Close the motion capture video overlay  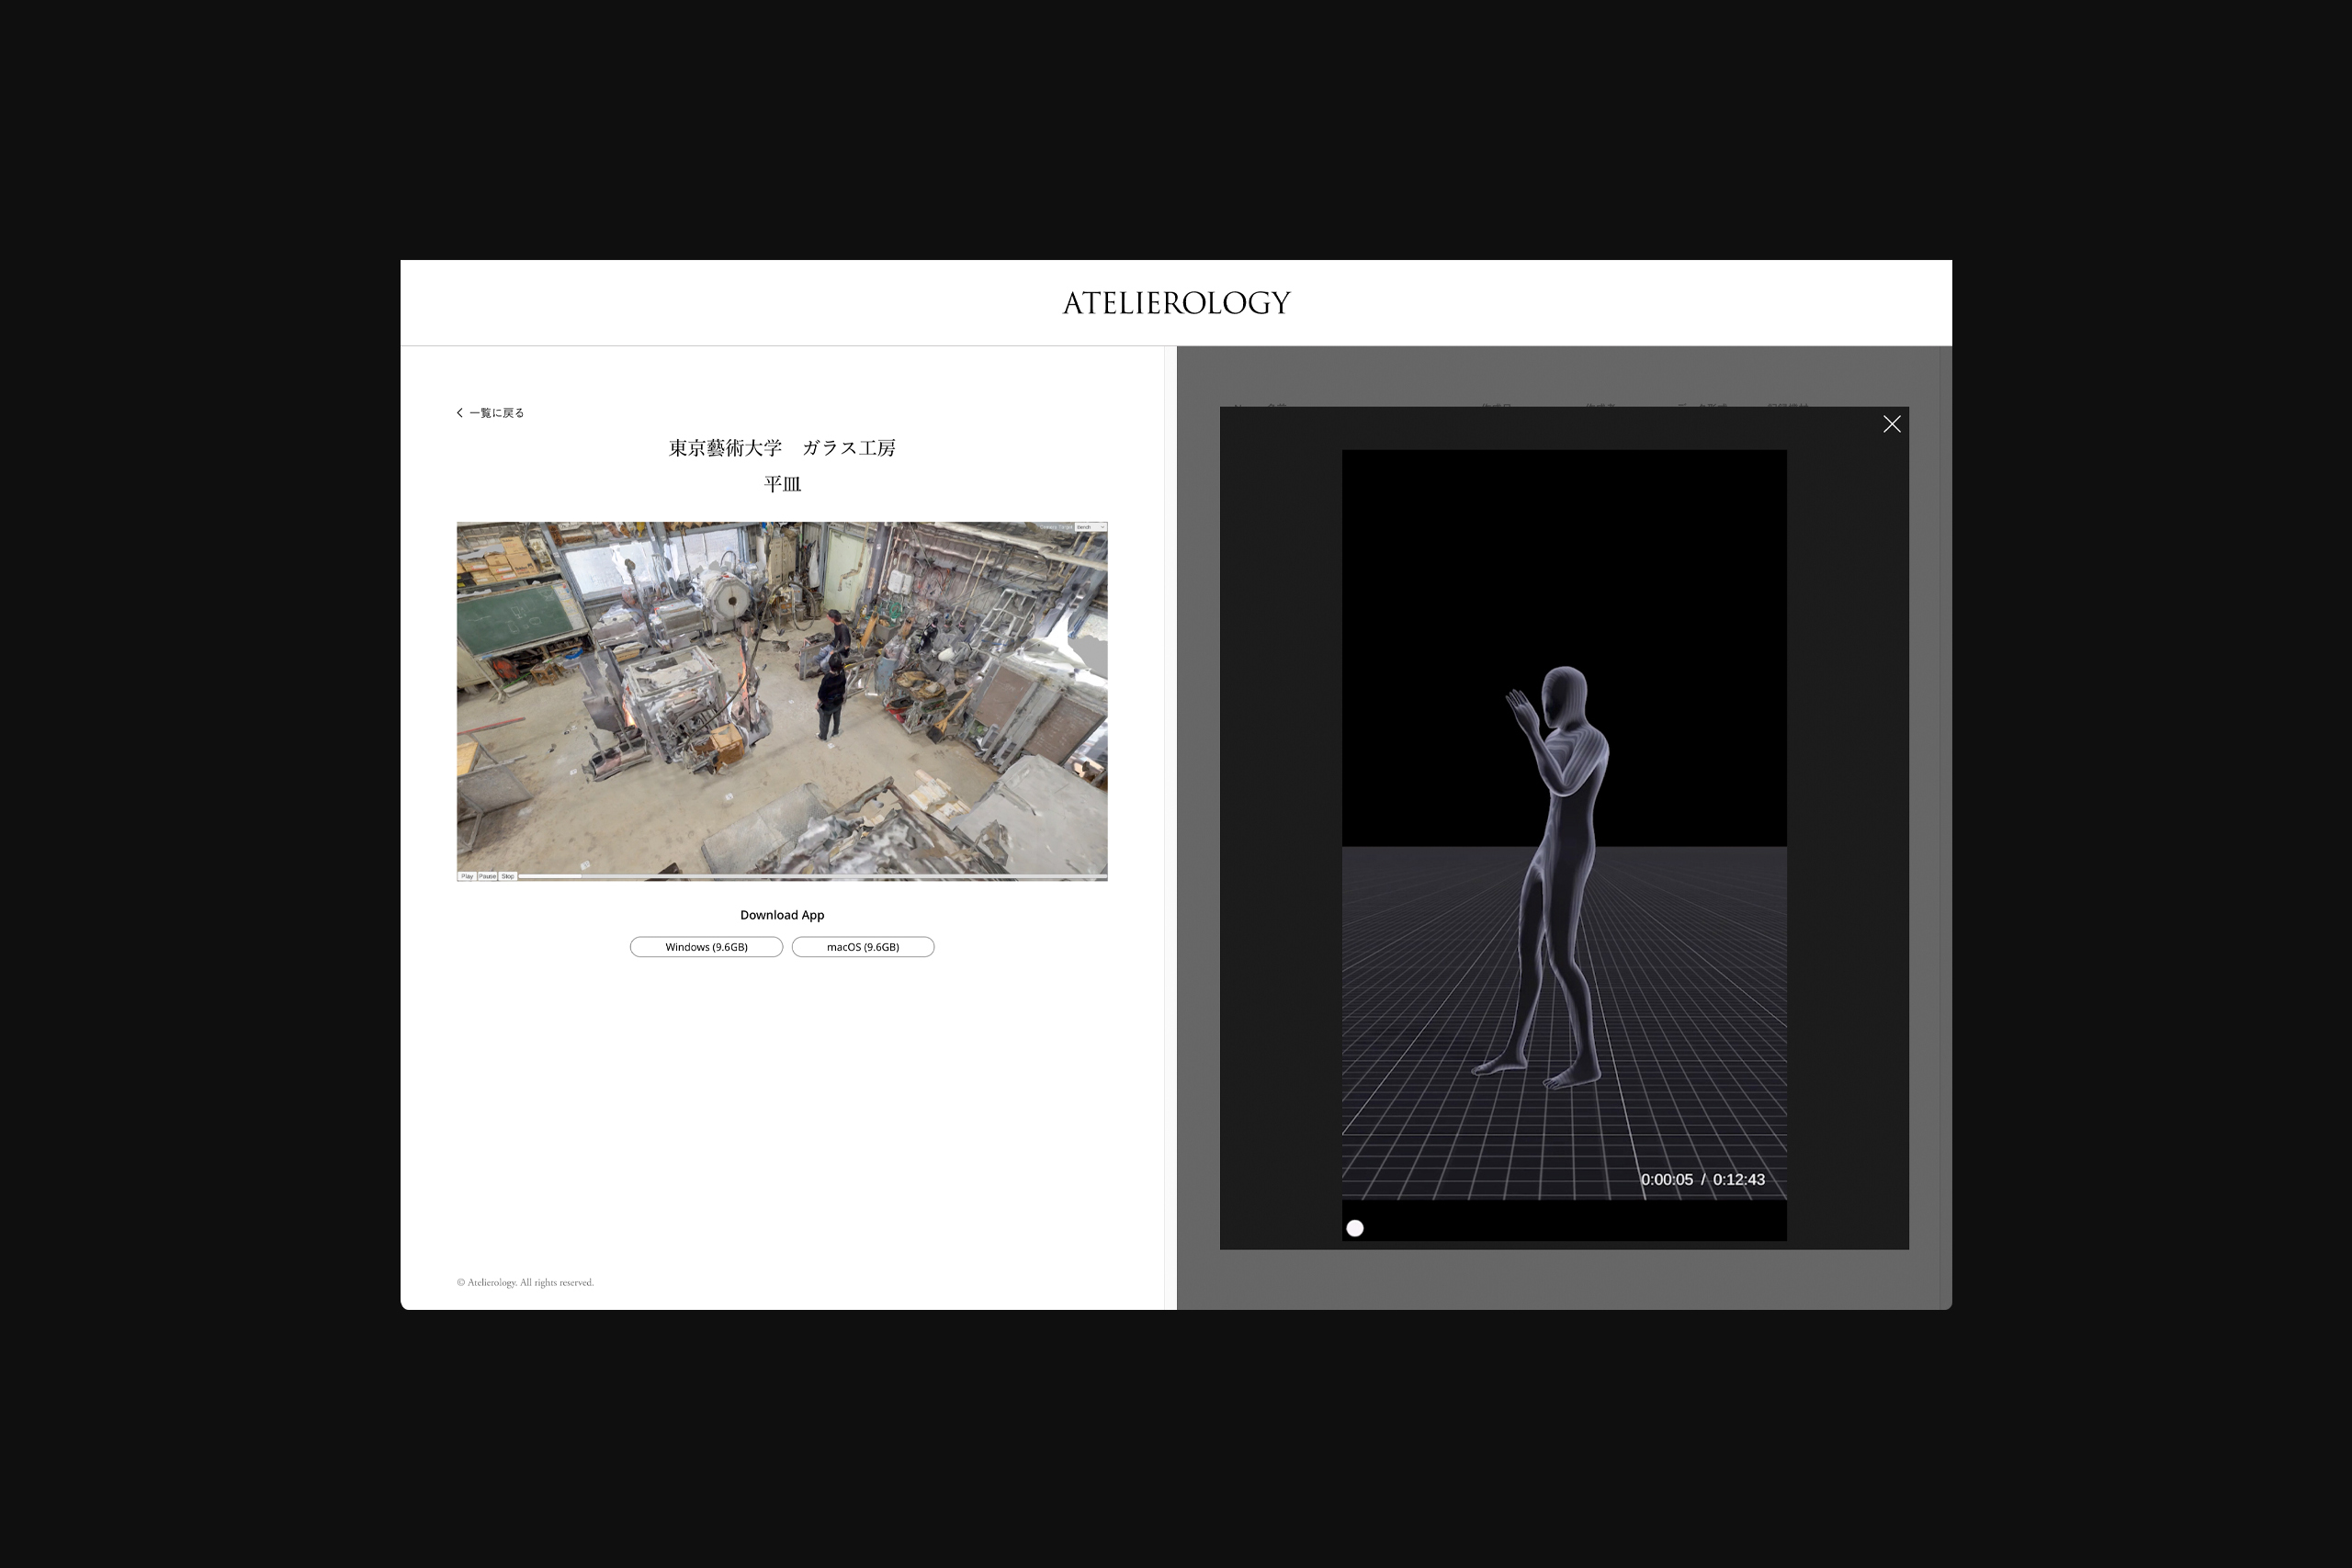[1891, 424]
